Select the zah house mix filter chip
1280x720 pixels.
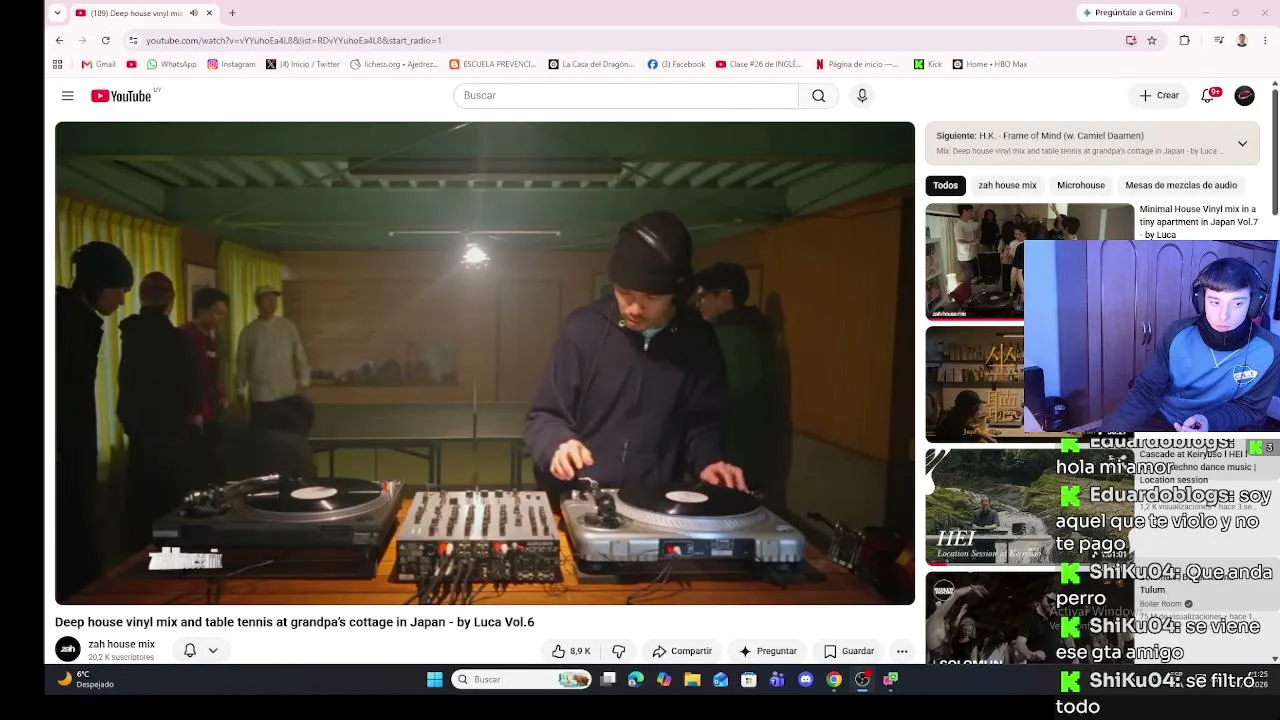click(x=1007, y=185)
